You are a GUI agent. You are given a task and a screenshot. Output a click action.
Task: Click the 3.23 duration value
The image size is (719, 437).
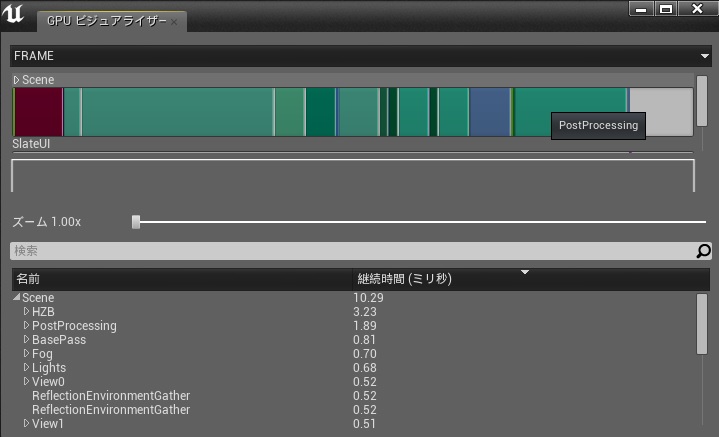365,312
